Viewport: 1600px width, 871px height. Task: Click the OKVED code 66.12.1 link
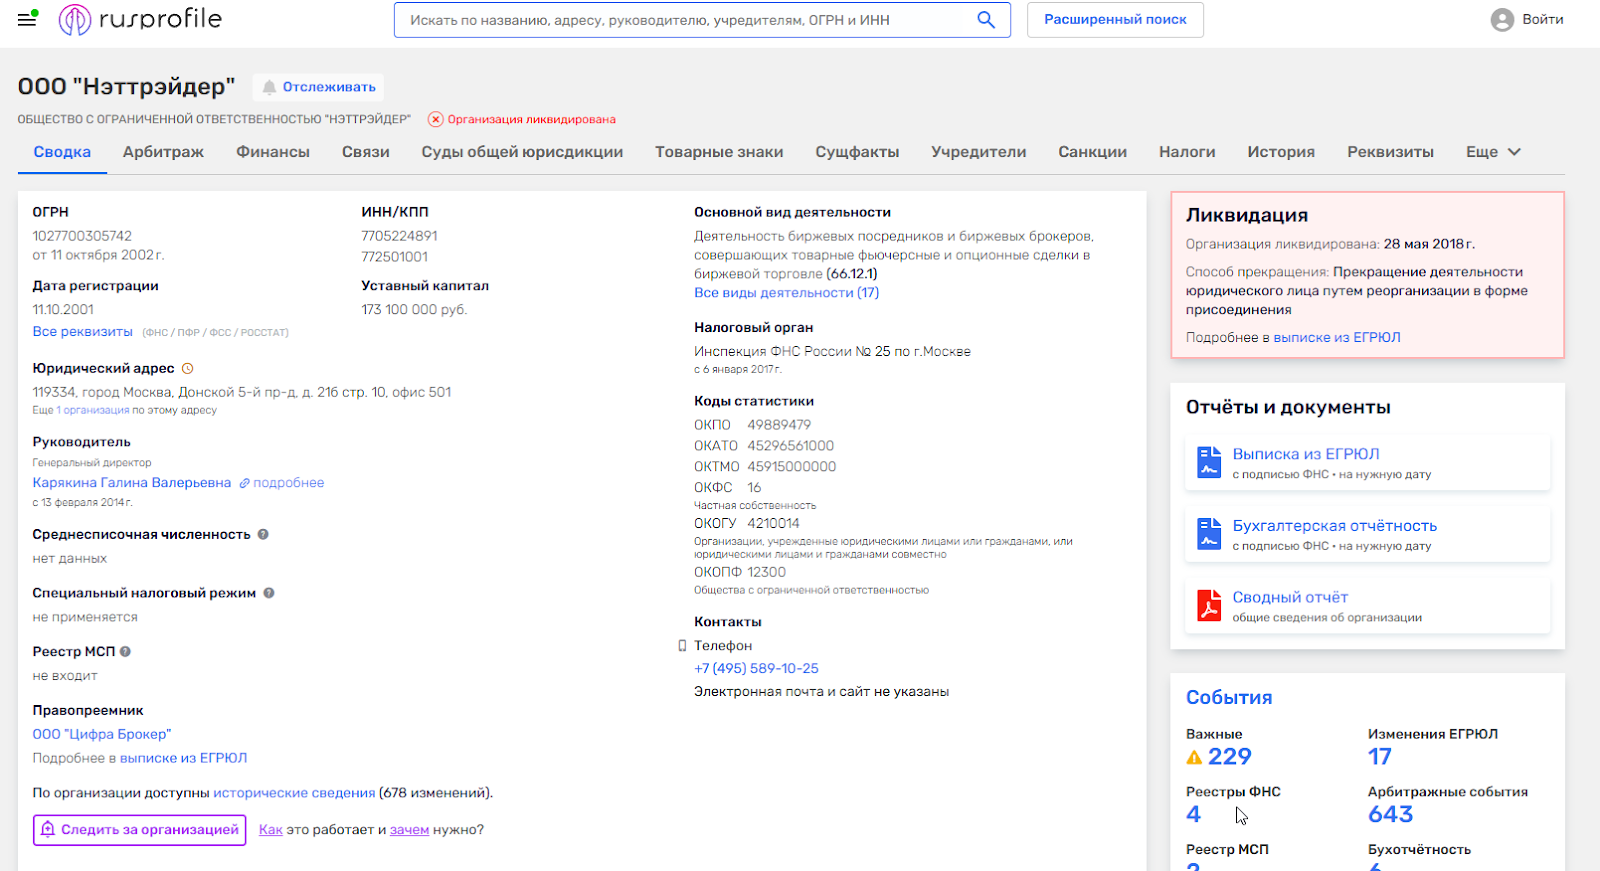pos(852,274)
